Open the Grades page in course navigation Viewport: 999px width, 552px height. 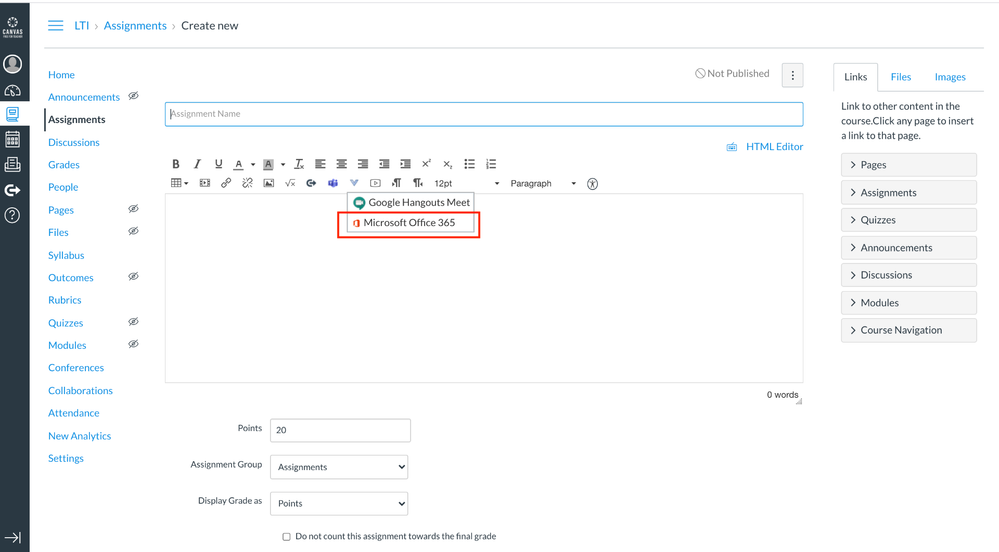point(64,165)
